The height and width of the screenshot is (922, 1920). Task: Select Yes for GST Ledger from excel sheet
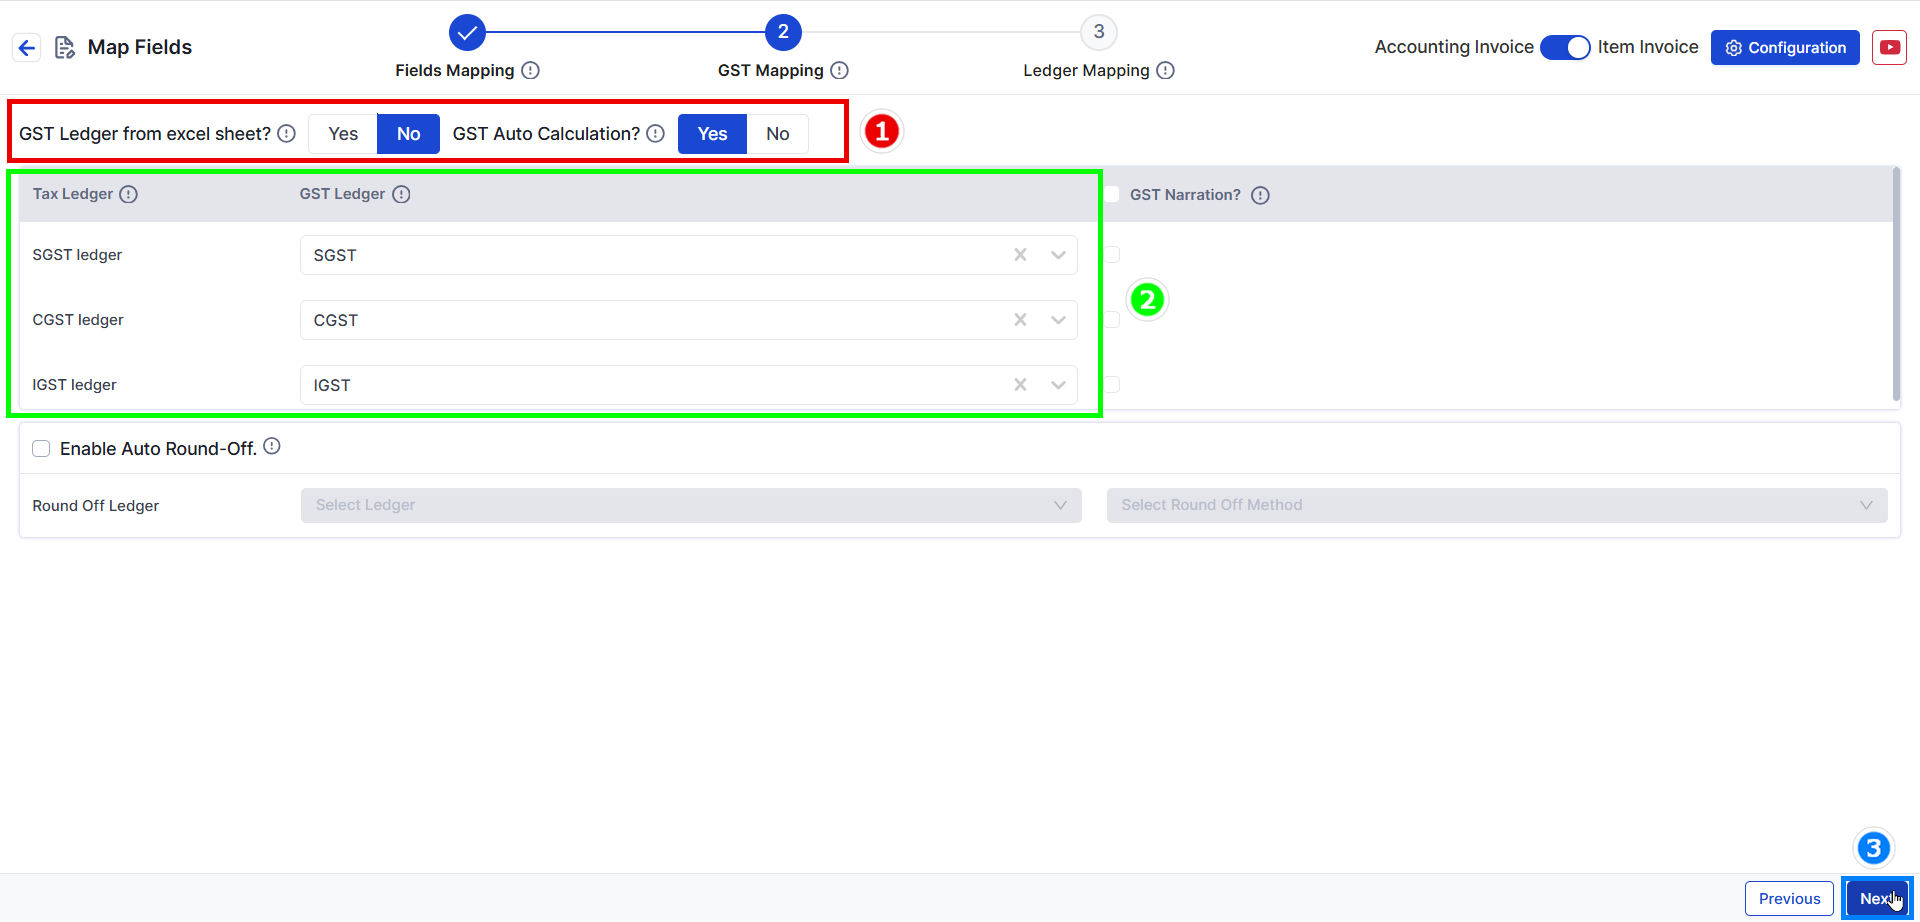343,134
